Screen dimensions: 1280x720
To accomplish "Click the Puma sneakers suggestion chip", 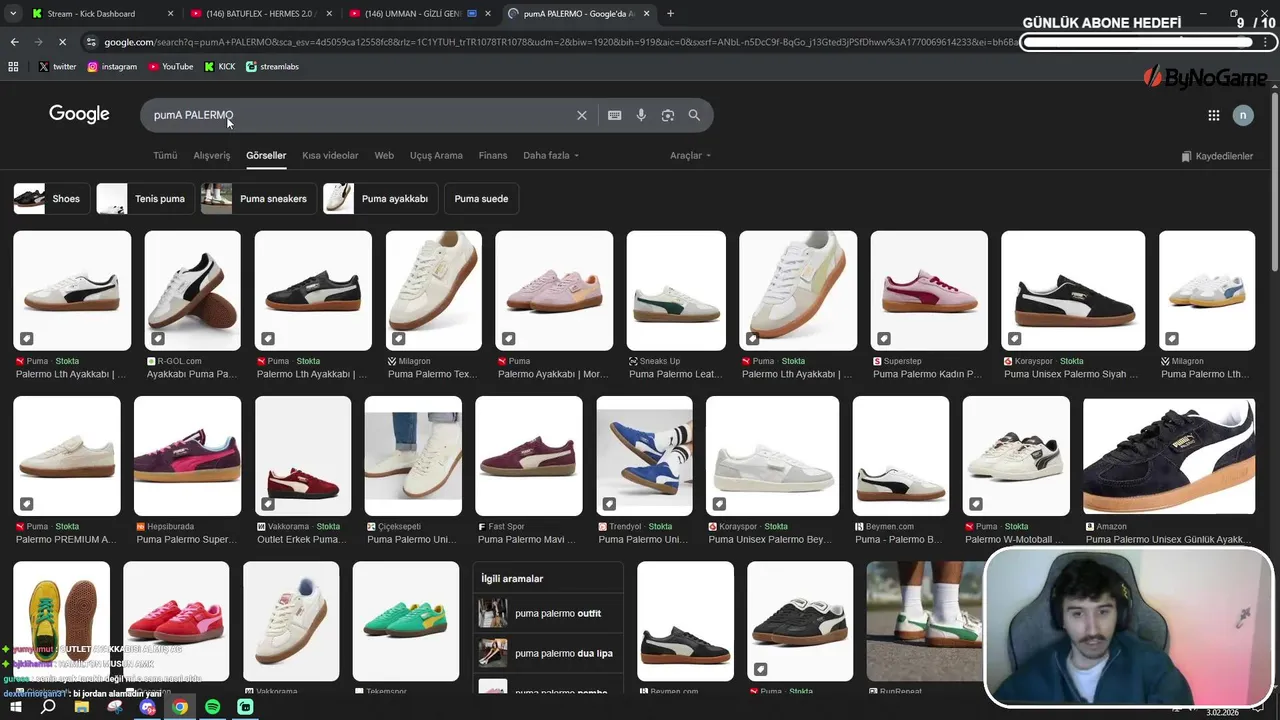I will [x=258, y=199].
